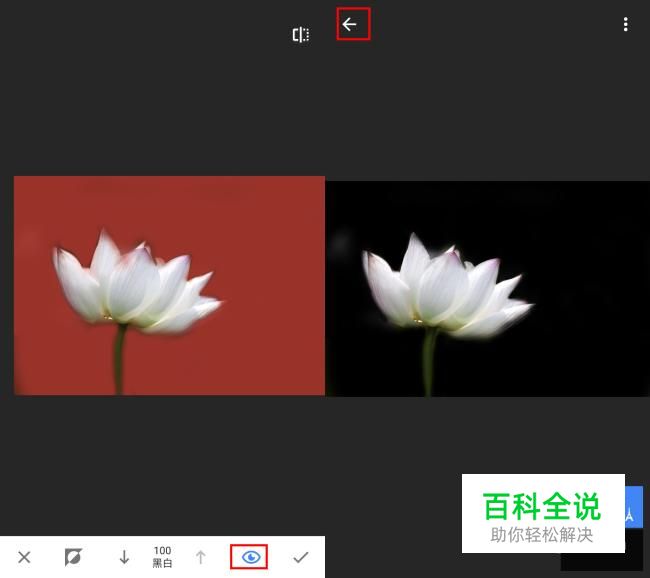Screen dimensions: 650x578
Task: Increase brush value with up arrow
Action: coord(201,557)
